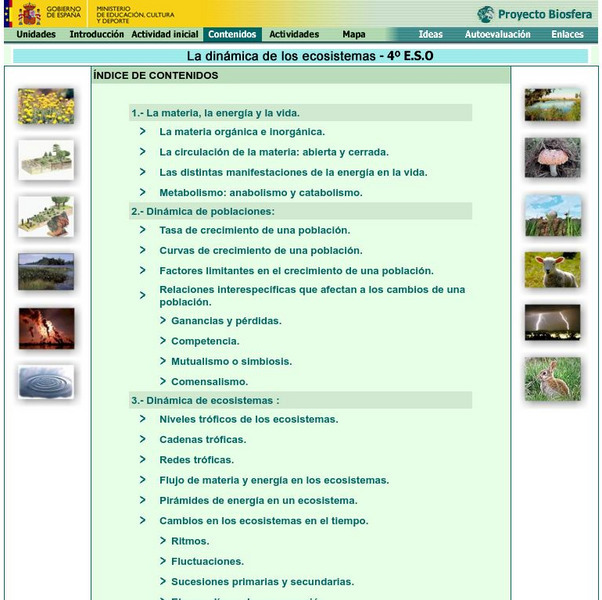The height and width of the screenshot is (600, 602).
Task: Click the arrow beside Metabolismo: anabolismo y catabolismo
Action: pos(142,192)
